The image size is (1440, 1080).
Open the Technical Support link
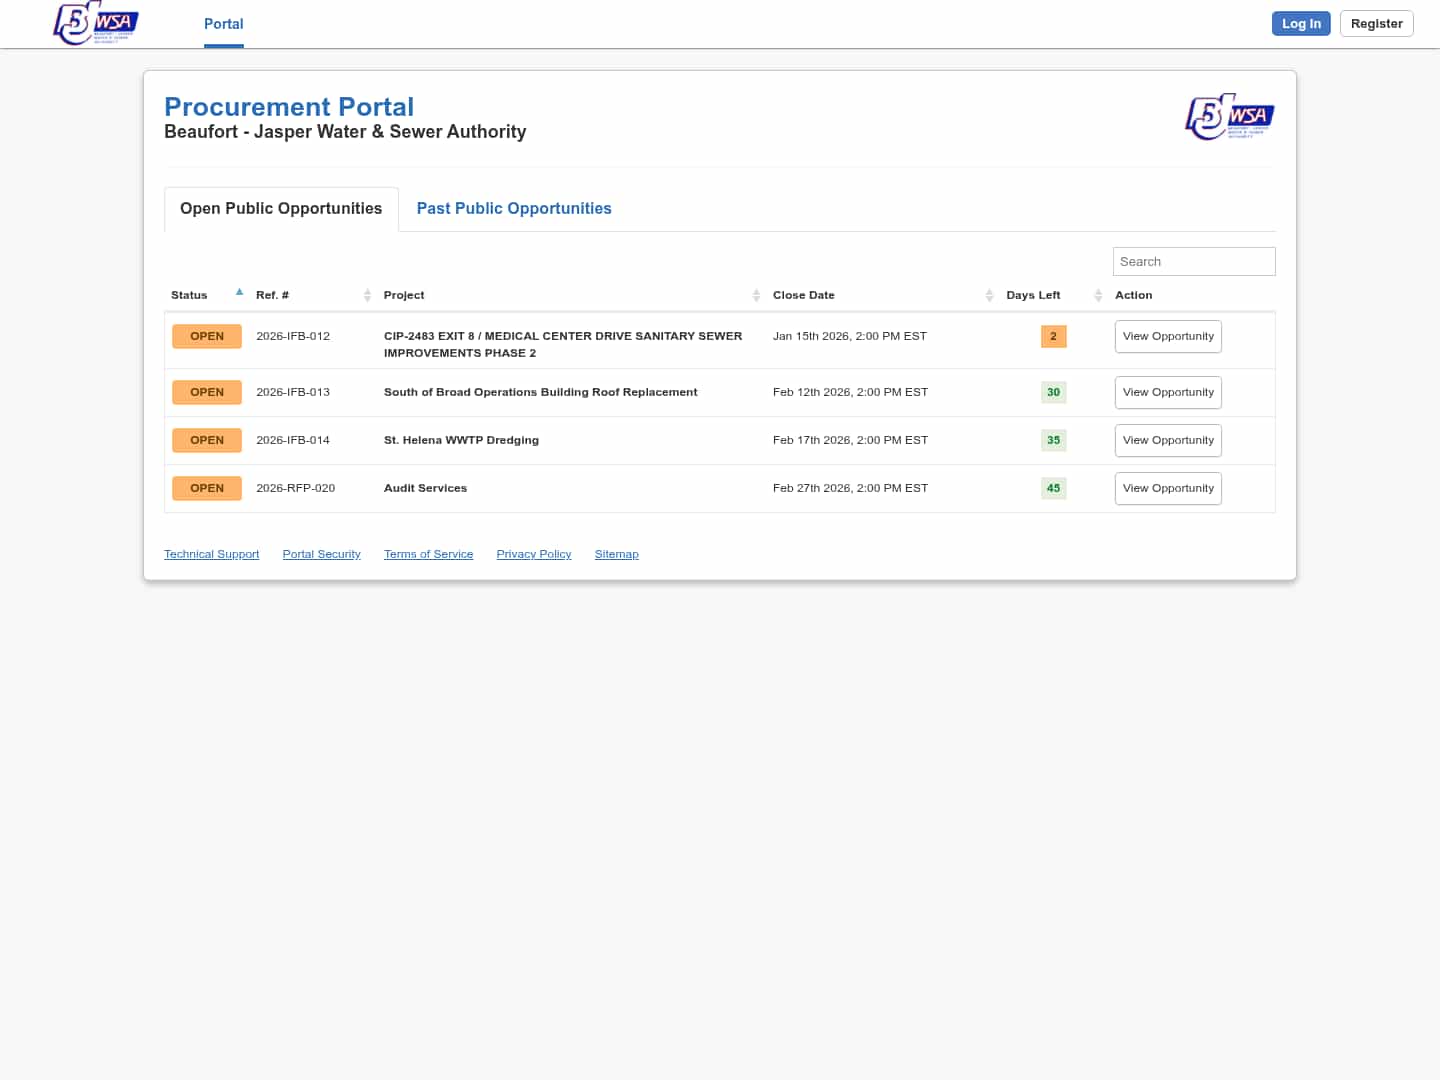click(x=211, y=554)
